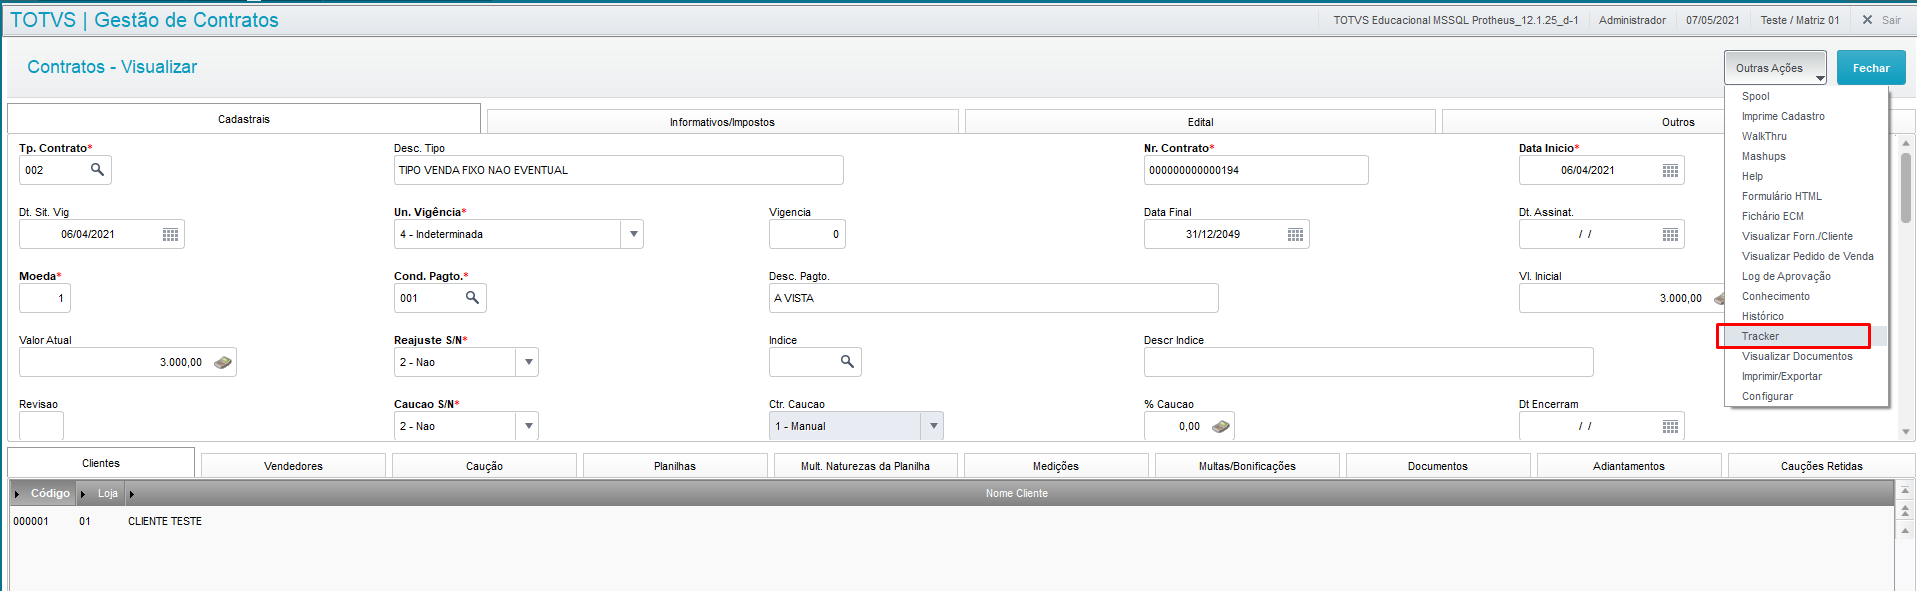Open calculator icon for Valor Atual
This screenshot has width=1917, height=591.
[x=223, y=362]
